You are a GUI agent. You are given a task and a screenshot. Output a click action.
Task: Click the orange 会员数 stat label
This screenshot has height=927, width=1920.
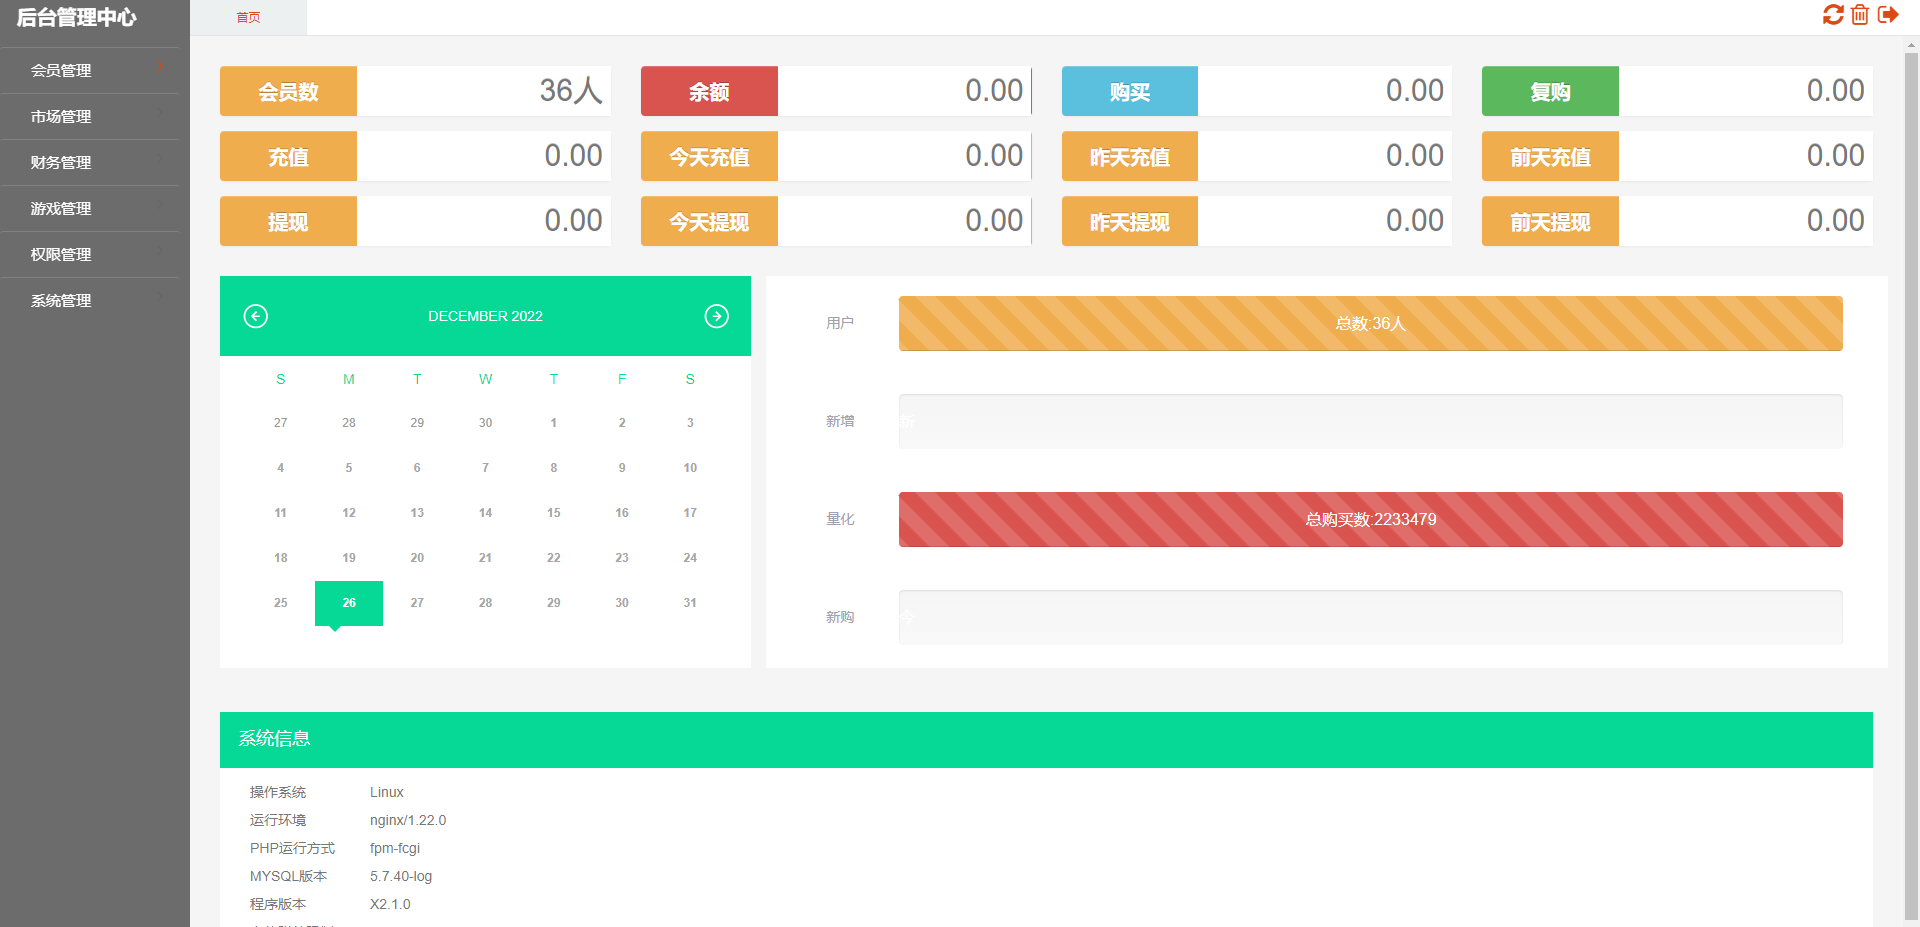coord(288,92)
